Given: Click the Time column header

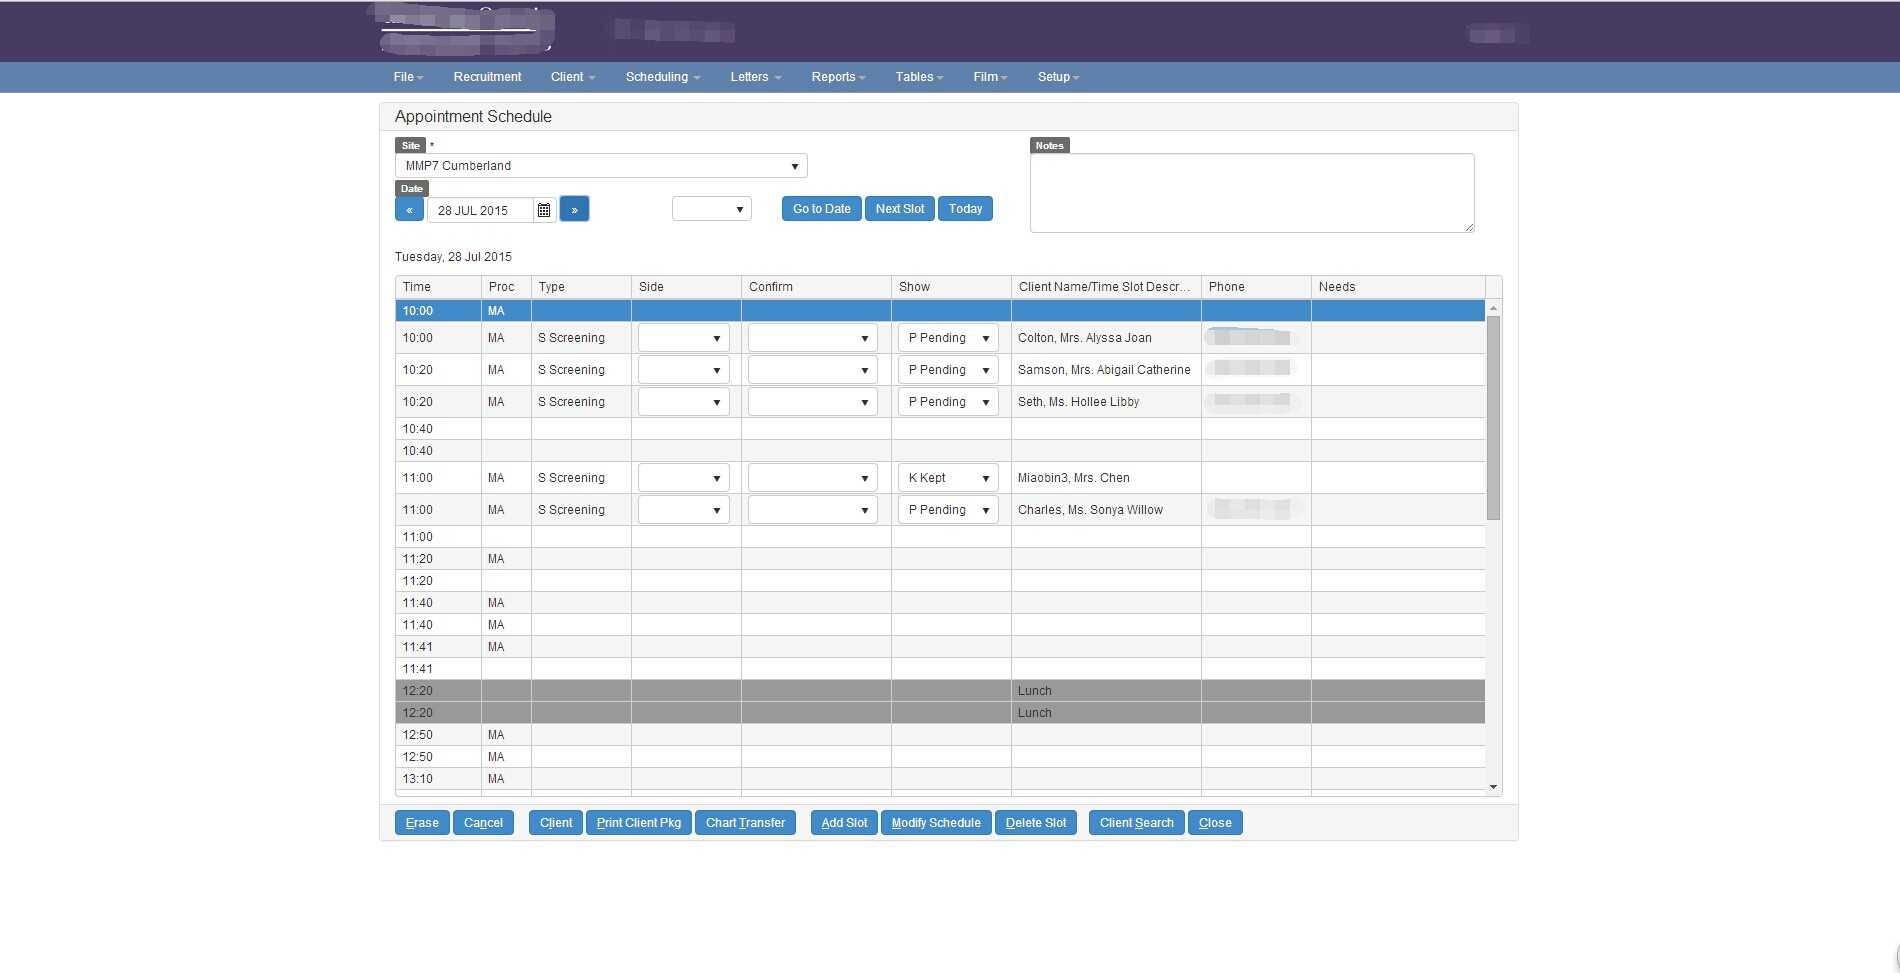Looking at the screenshot, I should [438, 287].
